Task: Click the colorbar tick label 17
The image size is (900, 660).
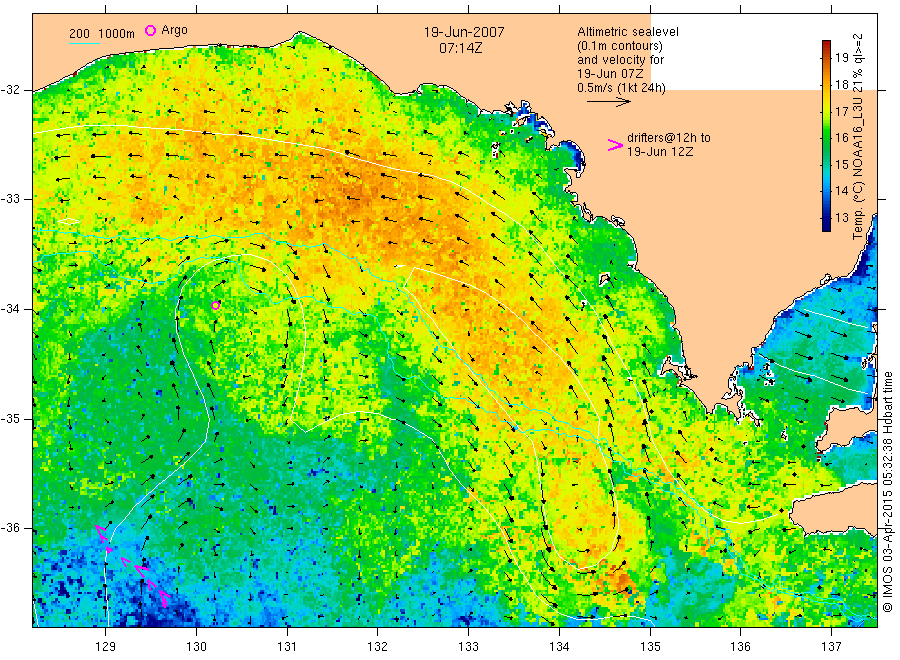Action: click(841, 111)
